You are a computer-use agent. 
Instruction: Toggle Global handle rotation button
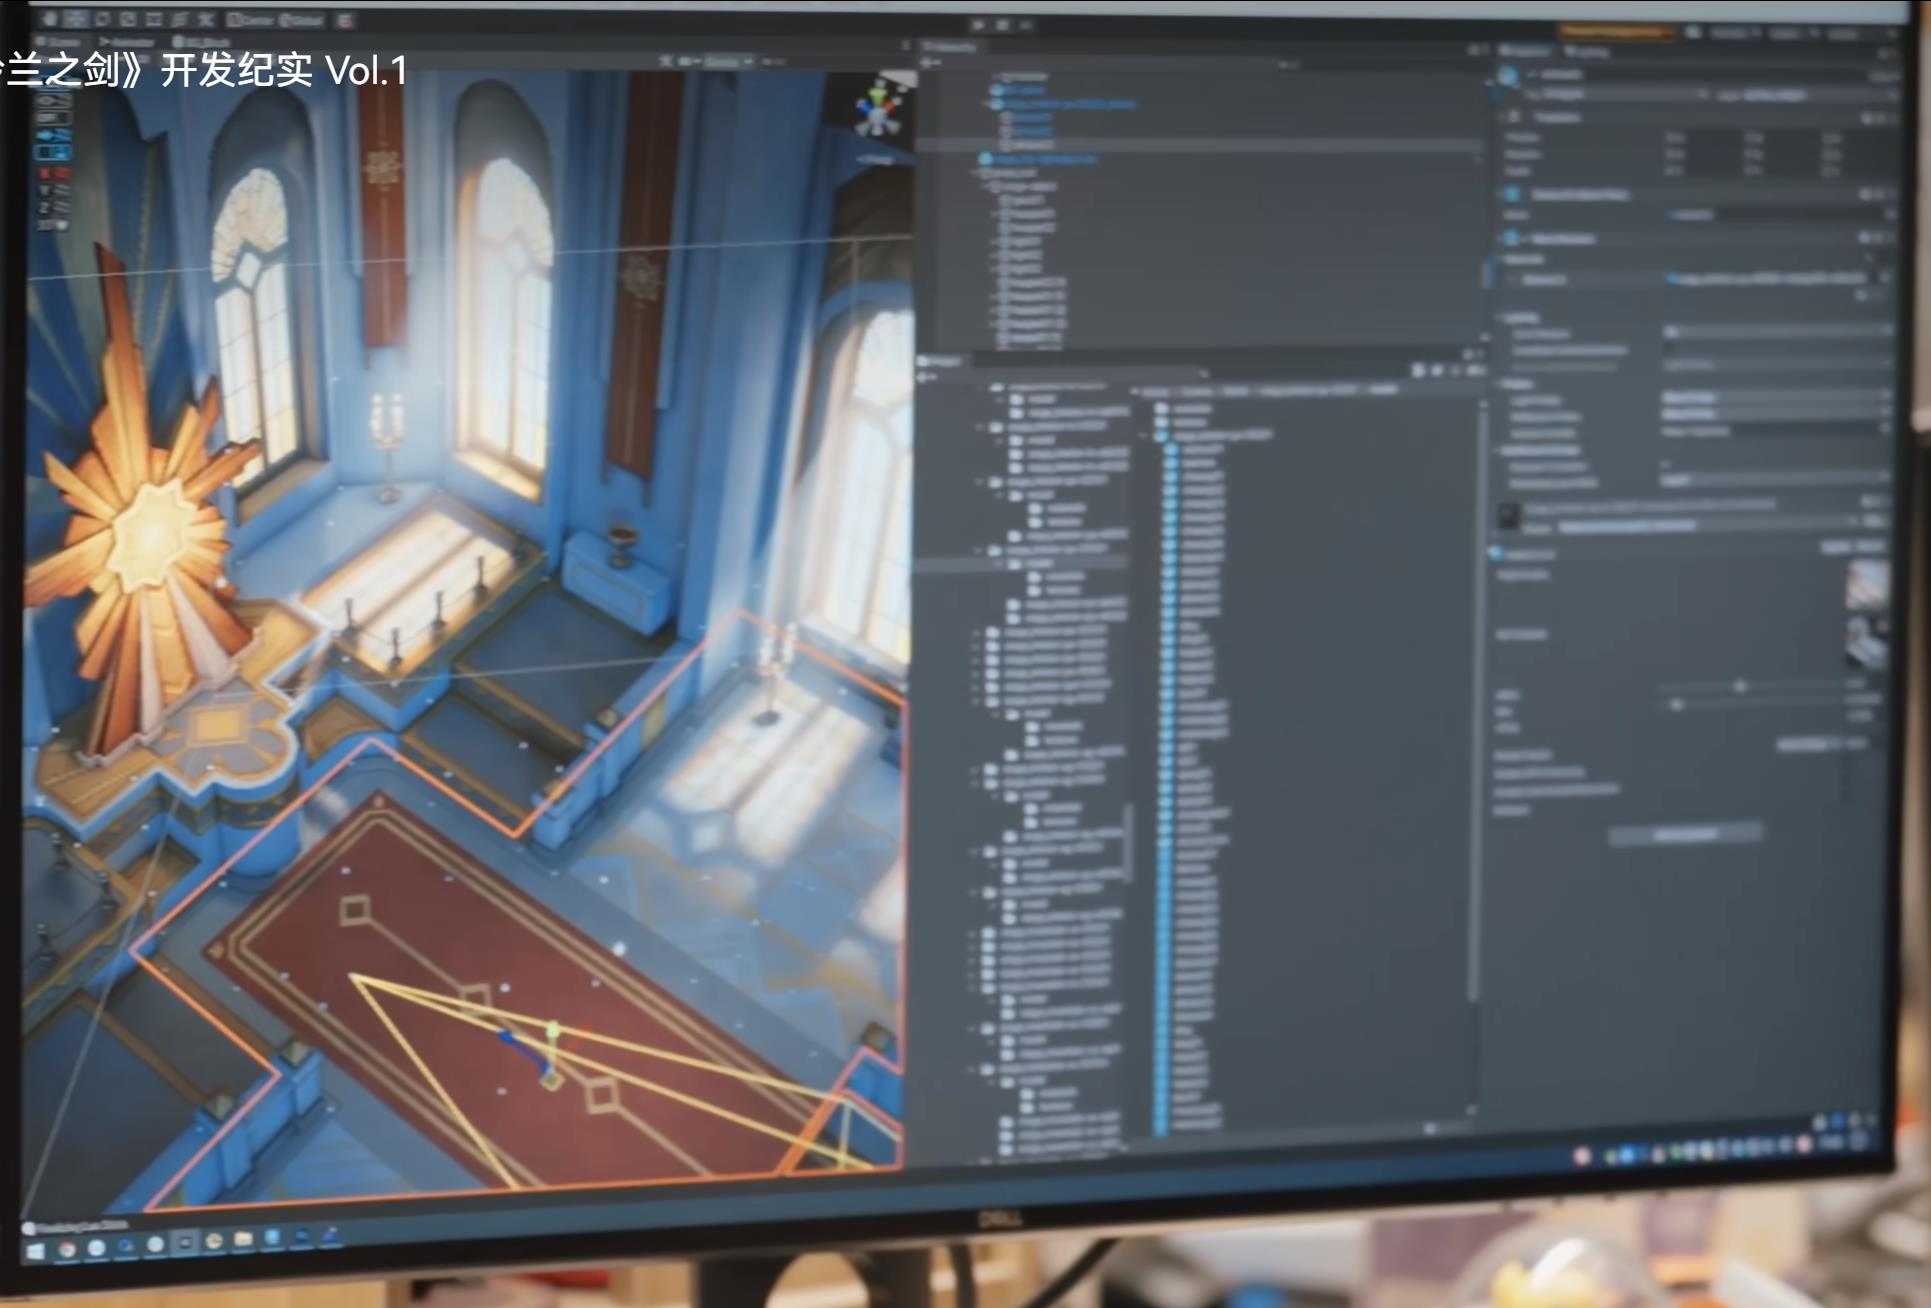coord(299,19)
